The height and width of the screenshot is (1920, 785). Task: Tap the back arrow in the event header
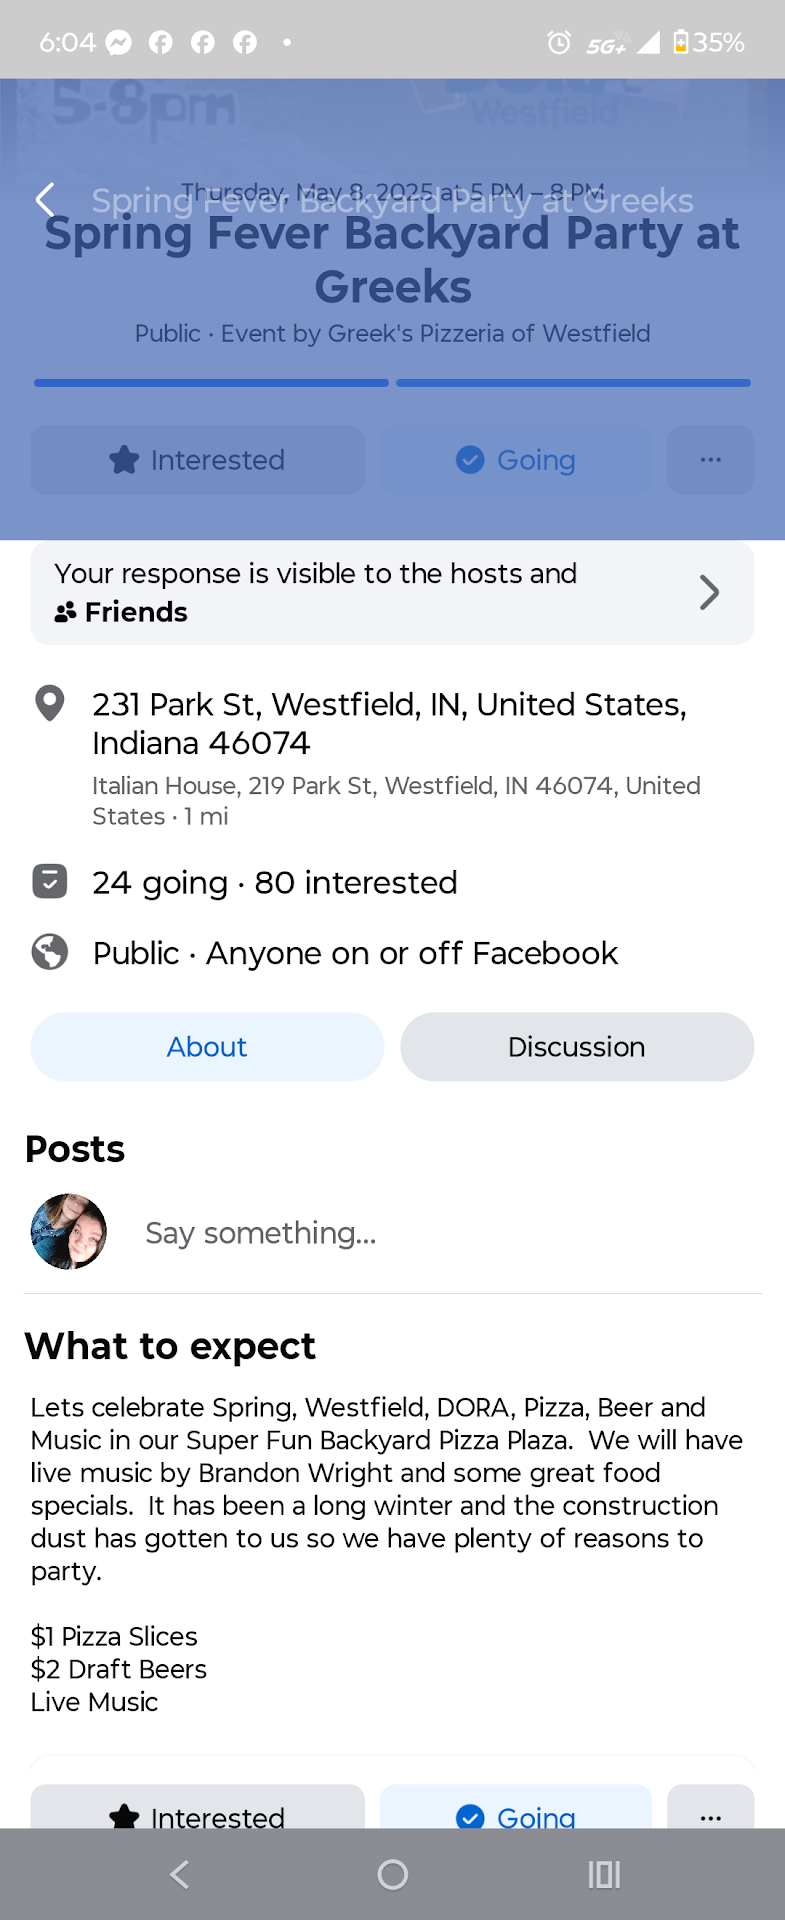coord(45,200)
